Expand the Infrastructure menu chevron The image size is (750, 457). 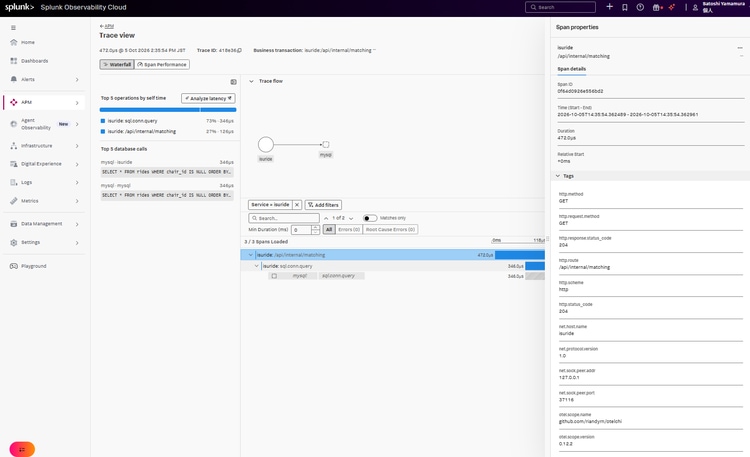[x=77, y=146]
